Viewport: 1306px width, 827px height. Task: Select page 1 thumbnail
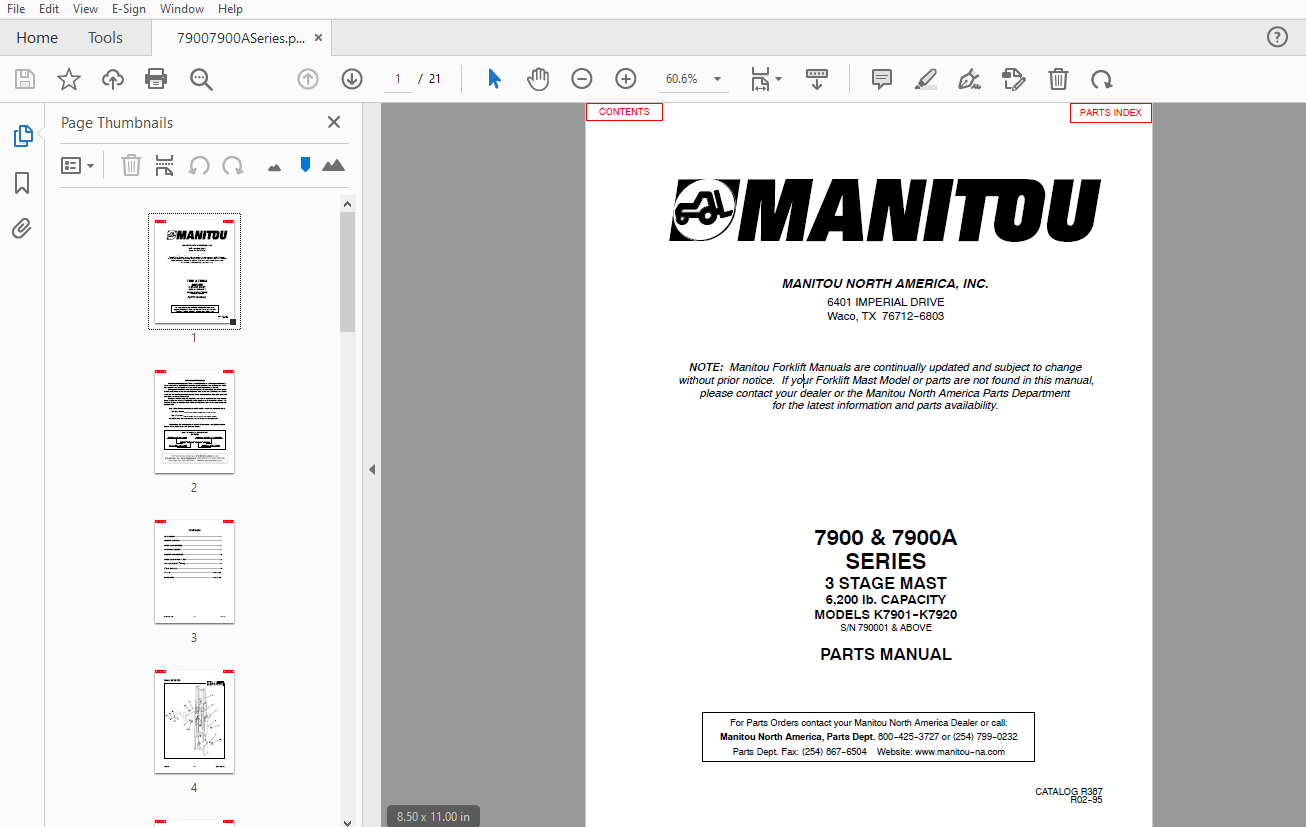click(x=194, y=271)
